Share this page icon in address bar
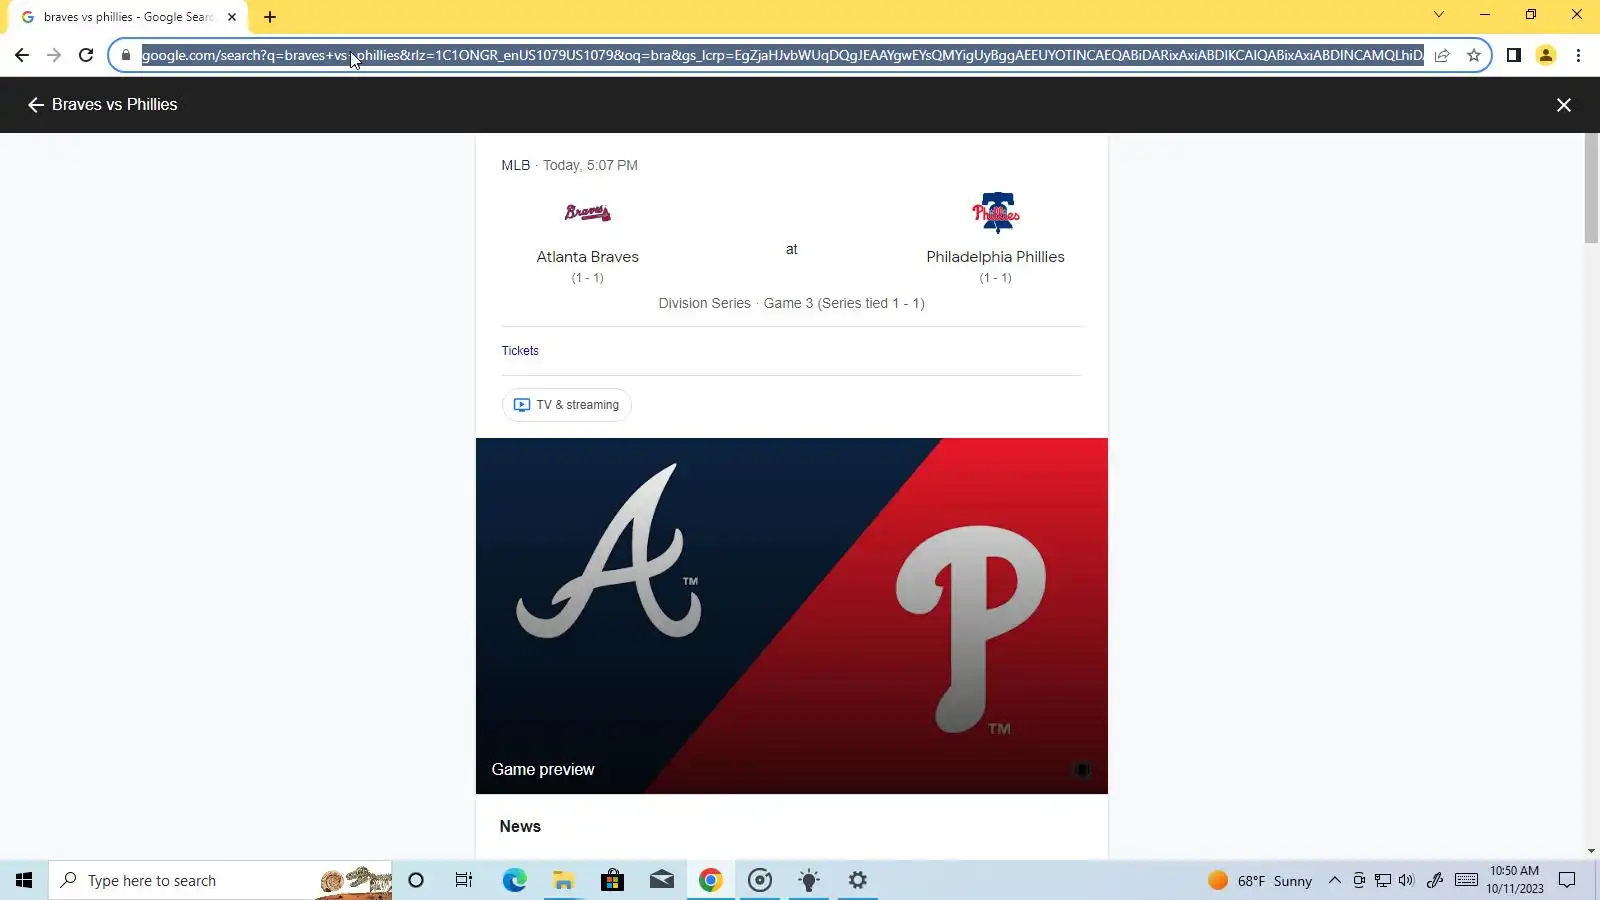 1442,55
